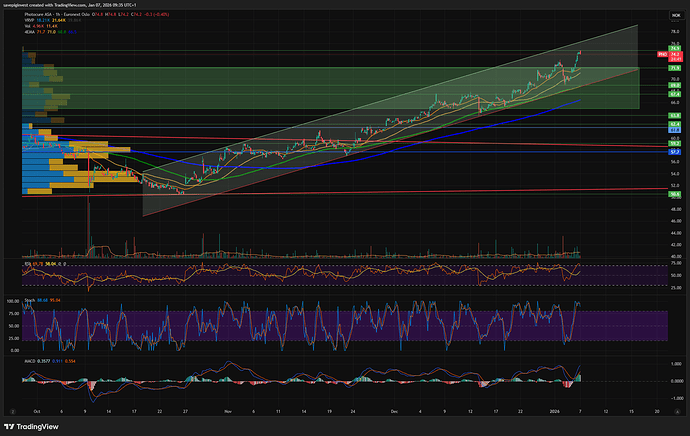Click the 'Nov' label on the time axis
Image resolution: width=690 pixels, height=436 pixels.
[x=229, y=410]
